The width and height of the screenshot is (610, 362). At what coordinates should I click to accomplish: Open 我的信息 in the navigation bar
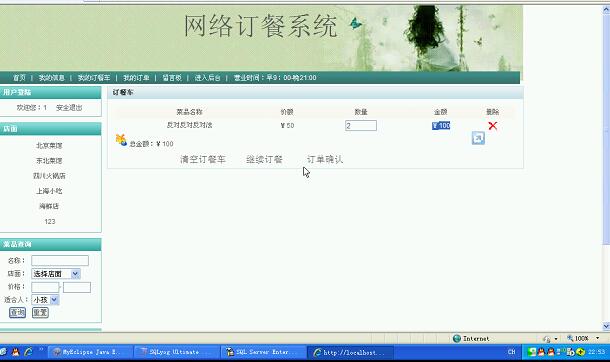tap(51, 78)
